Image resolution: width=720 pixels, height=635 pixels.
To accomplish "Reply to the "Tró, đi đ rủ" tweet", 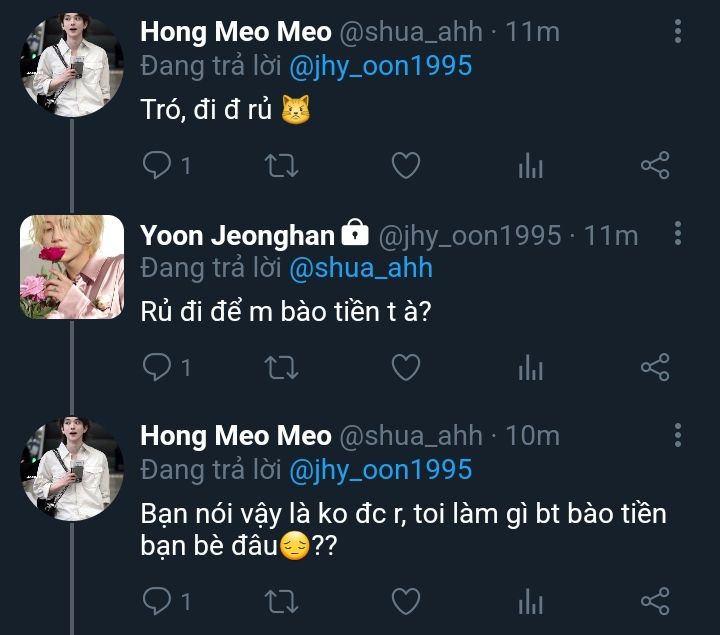I will click(x=157, y=165).
